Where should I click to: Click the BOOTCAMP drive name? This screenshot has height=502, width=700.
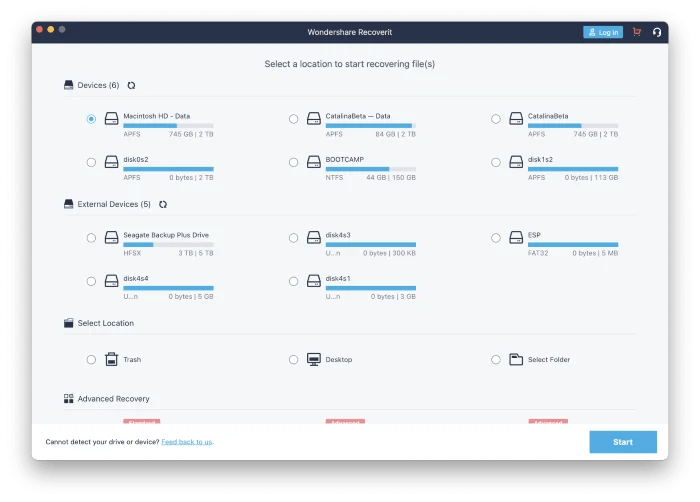coord(345,159)
